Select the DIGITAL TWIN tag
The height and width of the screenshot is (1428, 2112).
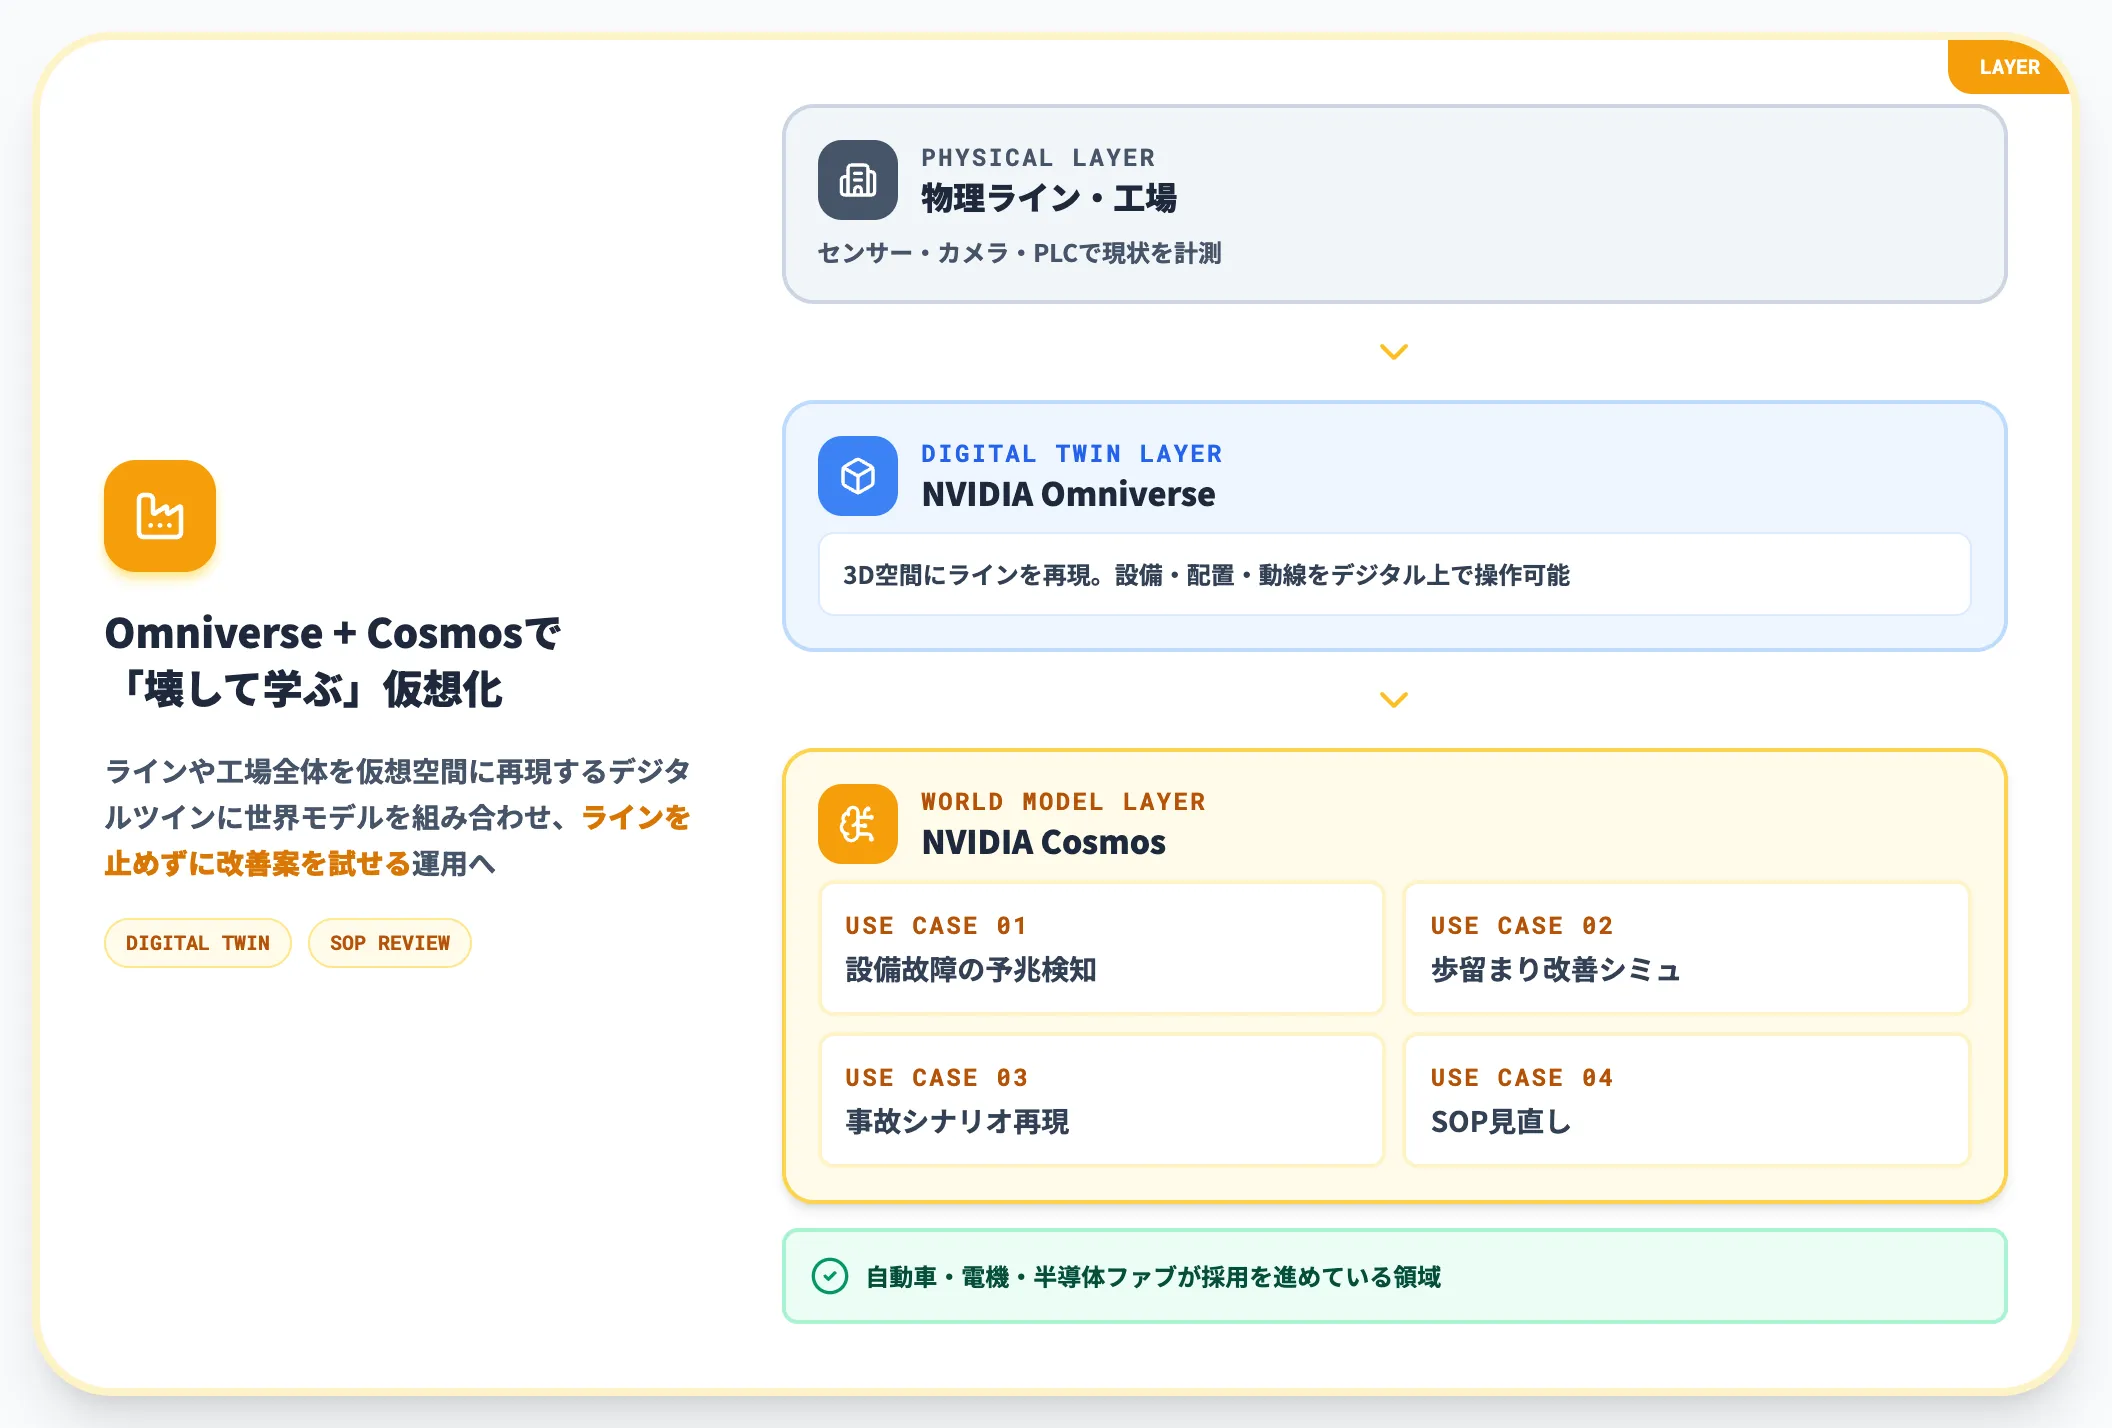click(x=198, y=943)
